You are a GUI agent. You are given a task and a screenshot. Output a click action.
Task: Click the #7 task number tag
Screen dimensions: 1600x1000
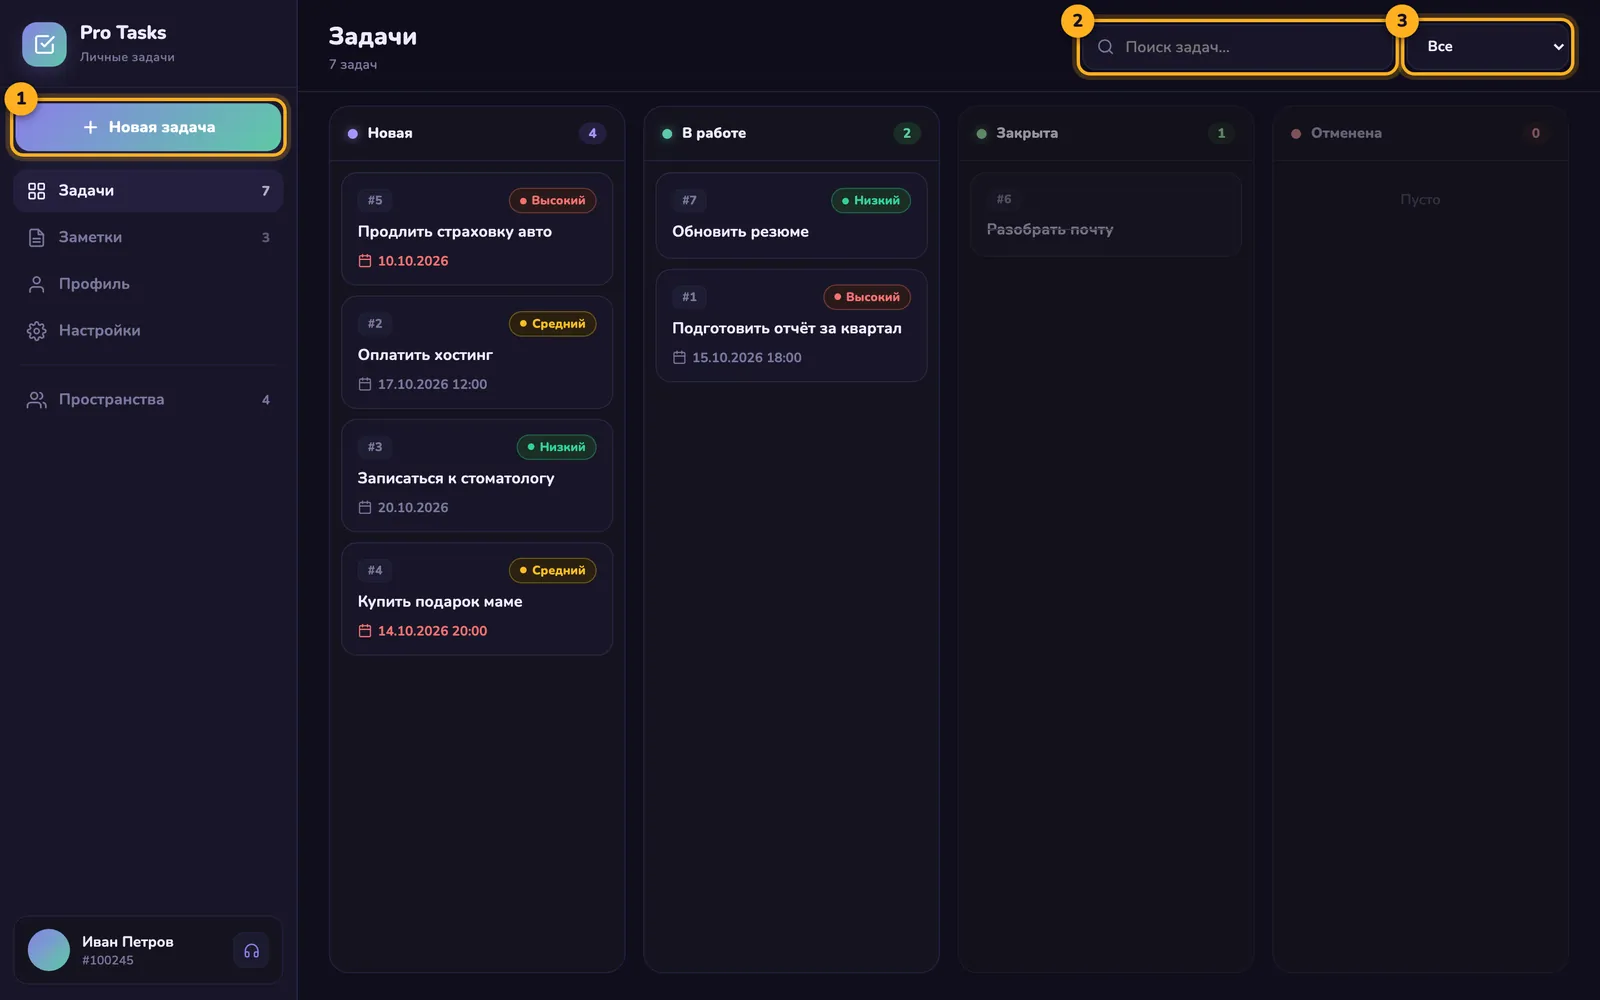click(689, 200)
